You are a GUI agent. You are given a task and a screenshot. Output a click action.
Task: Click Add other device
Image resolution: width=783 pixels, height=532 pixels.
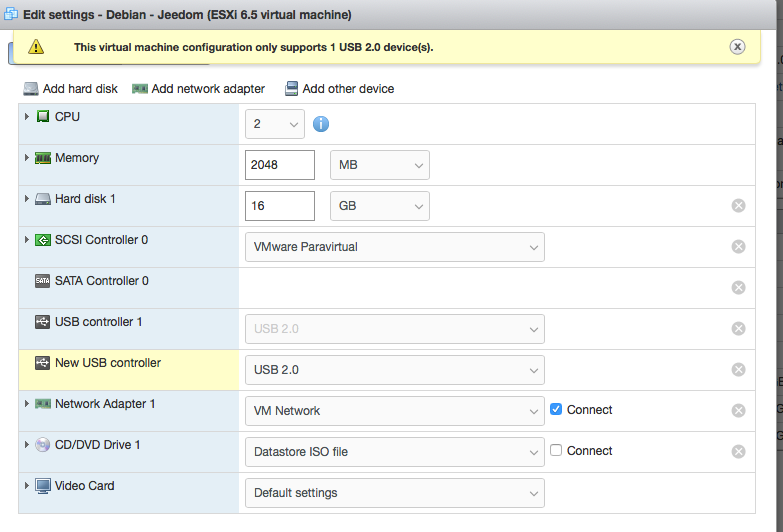339,89
